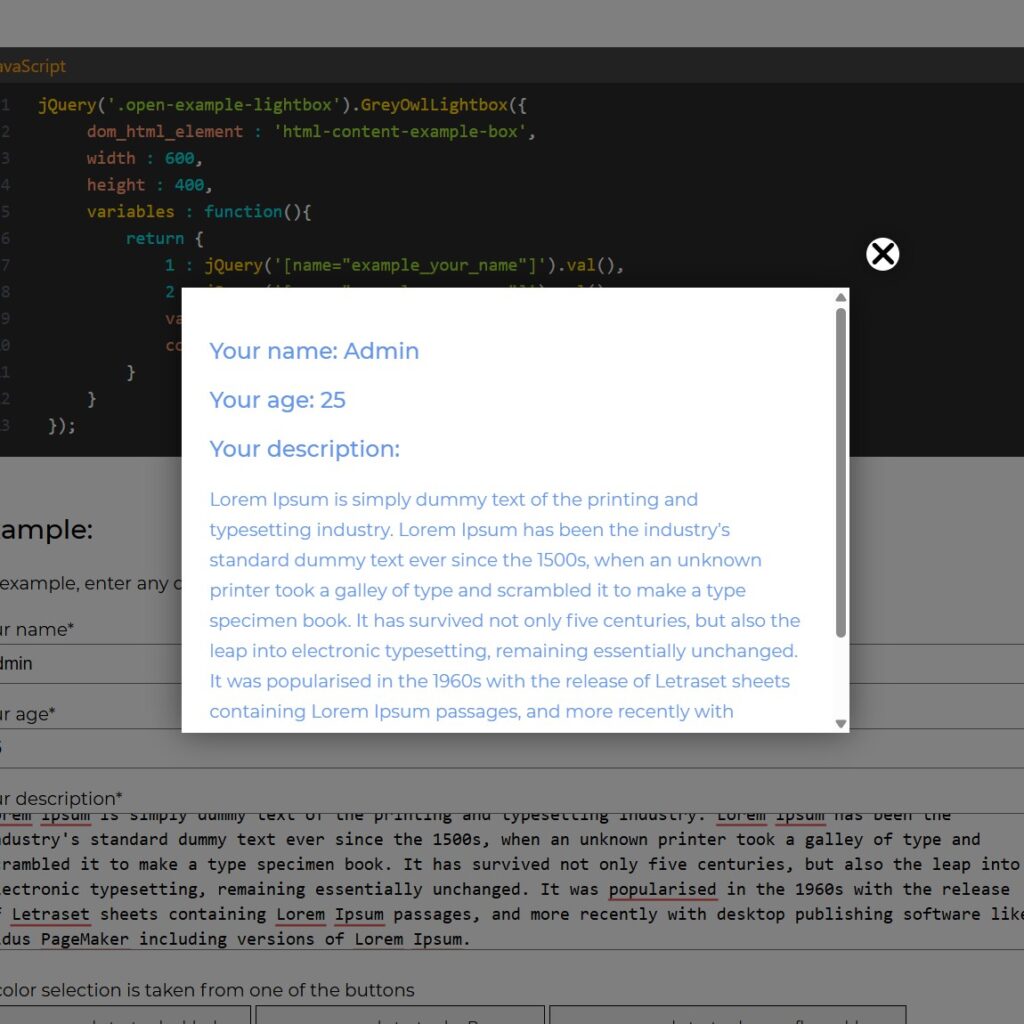Screen dimensions: 1024x1024
Task: Click the closing '});' code line
Action: [x=62, y=426]
